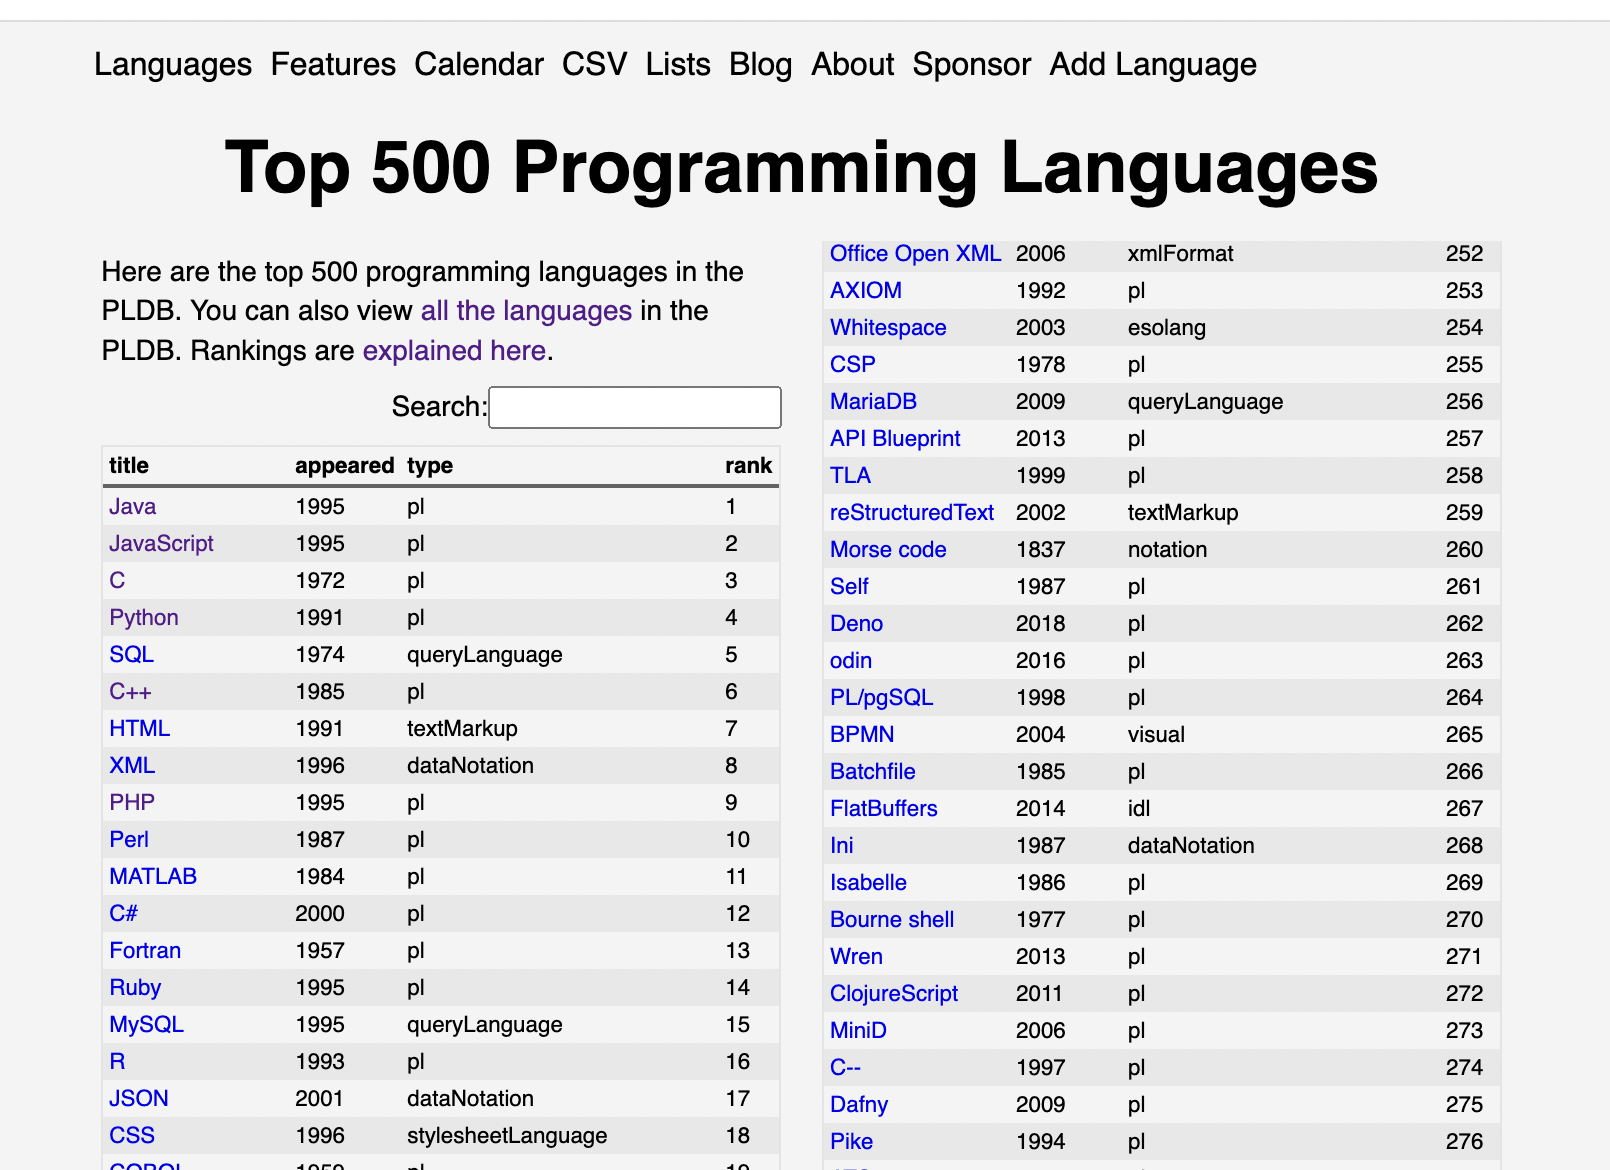Focus the Search input field
Image resolution: width=1610 pixels, height=1170 pixels.
click(635, 407)
